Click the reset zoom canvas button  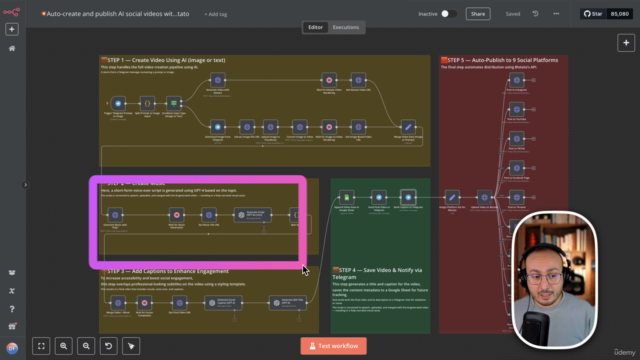click(109, 346)
